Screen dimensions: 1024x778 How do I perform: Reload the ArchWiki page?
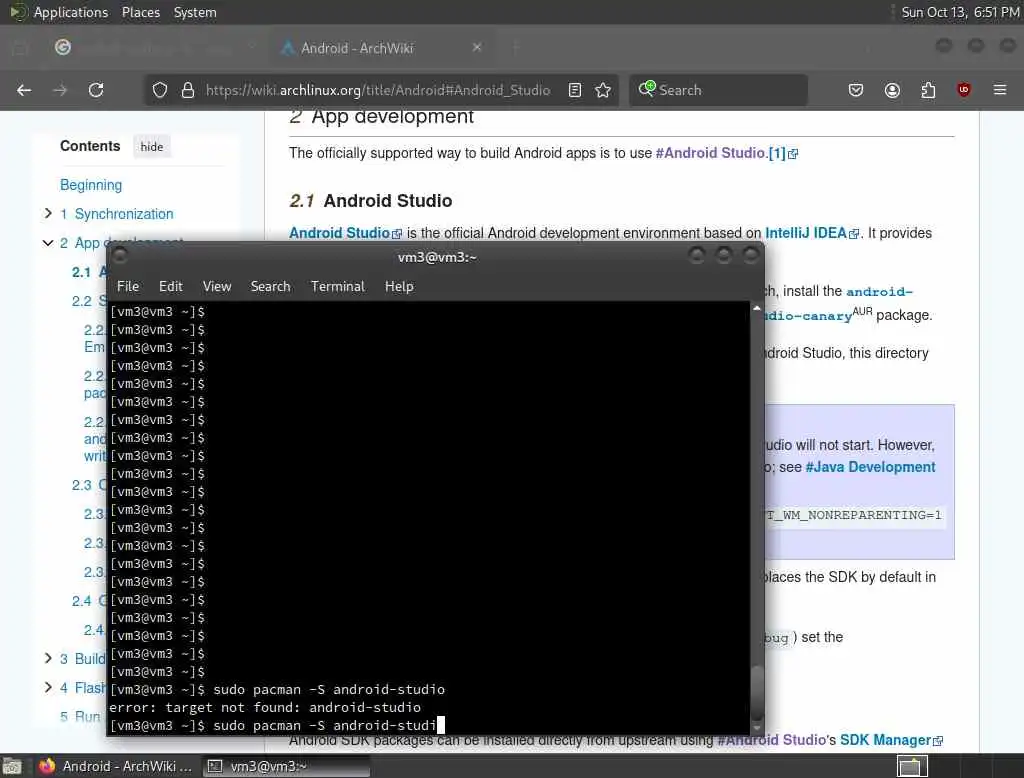[x=96, y=90]
